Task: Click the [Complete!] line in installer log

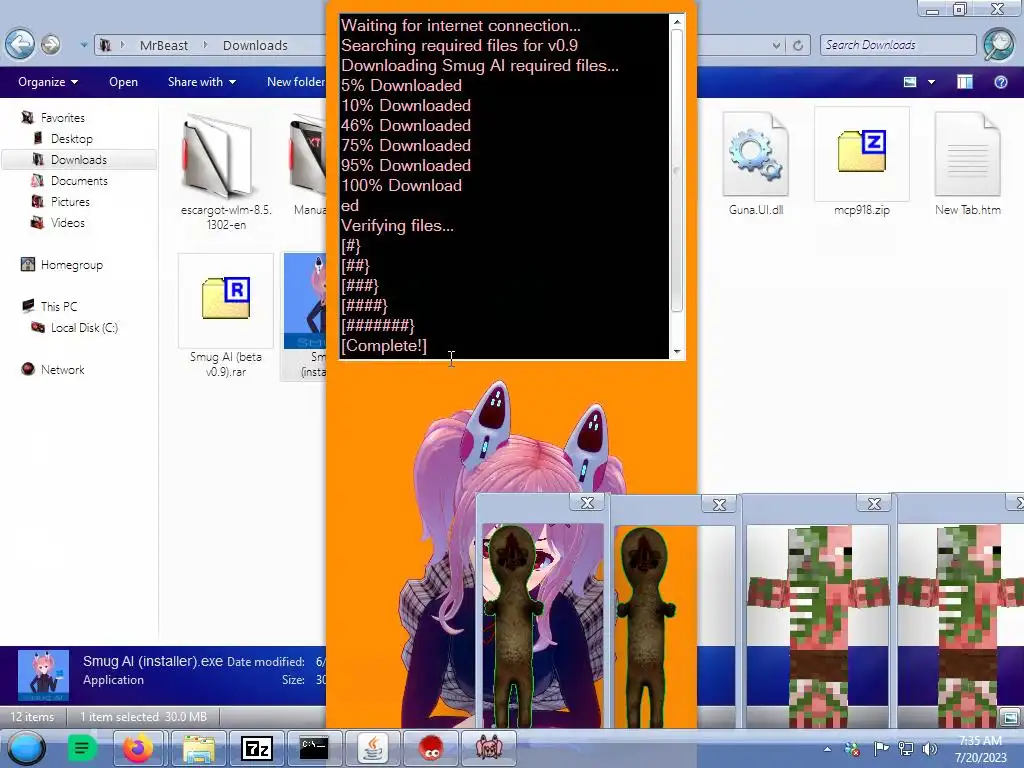Action: point(384,345)
